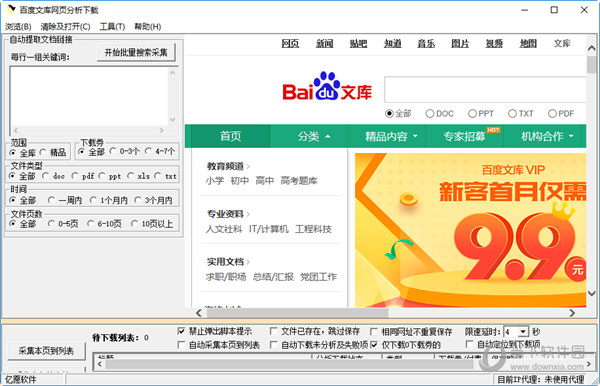The width and height of the screenshot is (600, 386).
Task: Open the 实用文档 category
Action: tap(225, 262)
